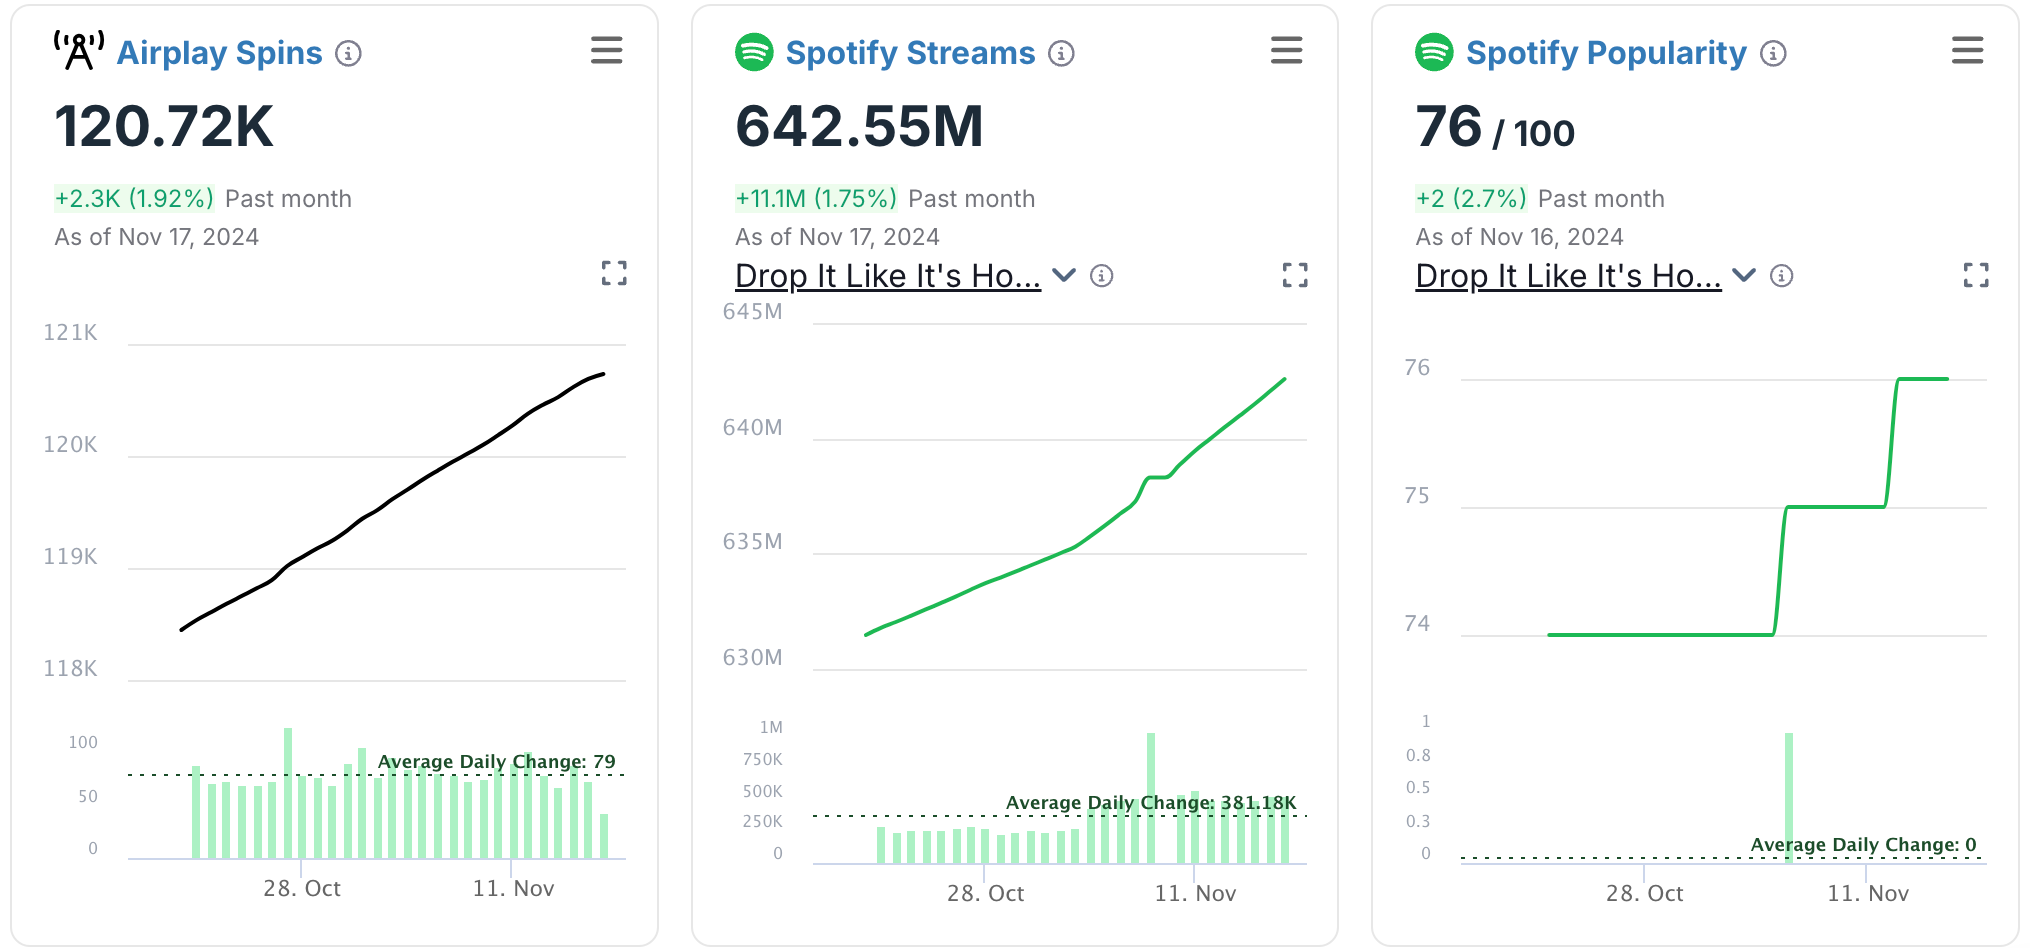This screenshot has width=2030, height=948.
Task: Expand Spotify Popularity chart to fullscreen
Action: 1976,275
